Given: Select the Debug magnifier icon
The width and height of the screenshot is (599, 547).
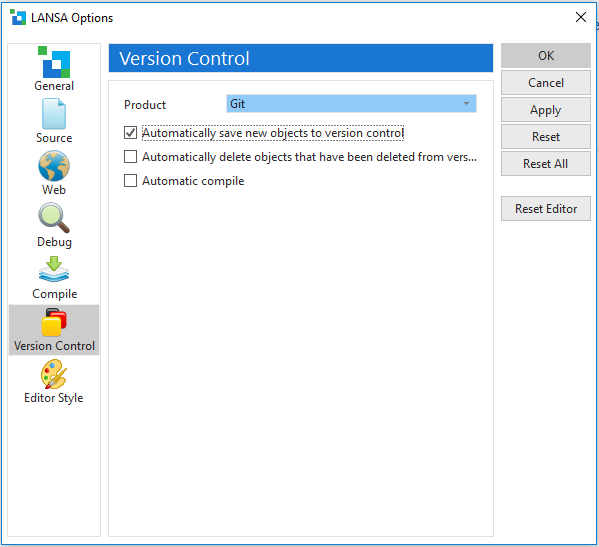Looking at the screenshot, I should tap(54, 218).
